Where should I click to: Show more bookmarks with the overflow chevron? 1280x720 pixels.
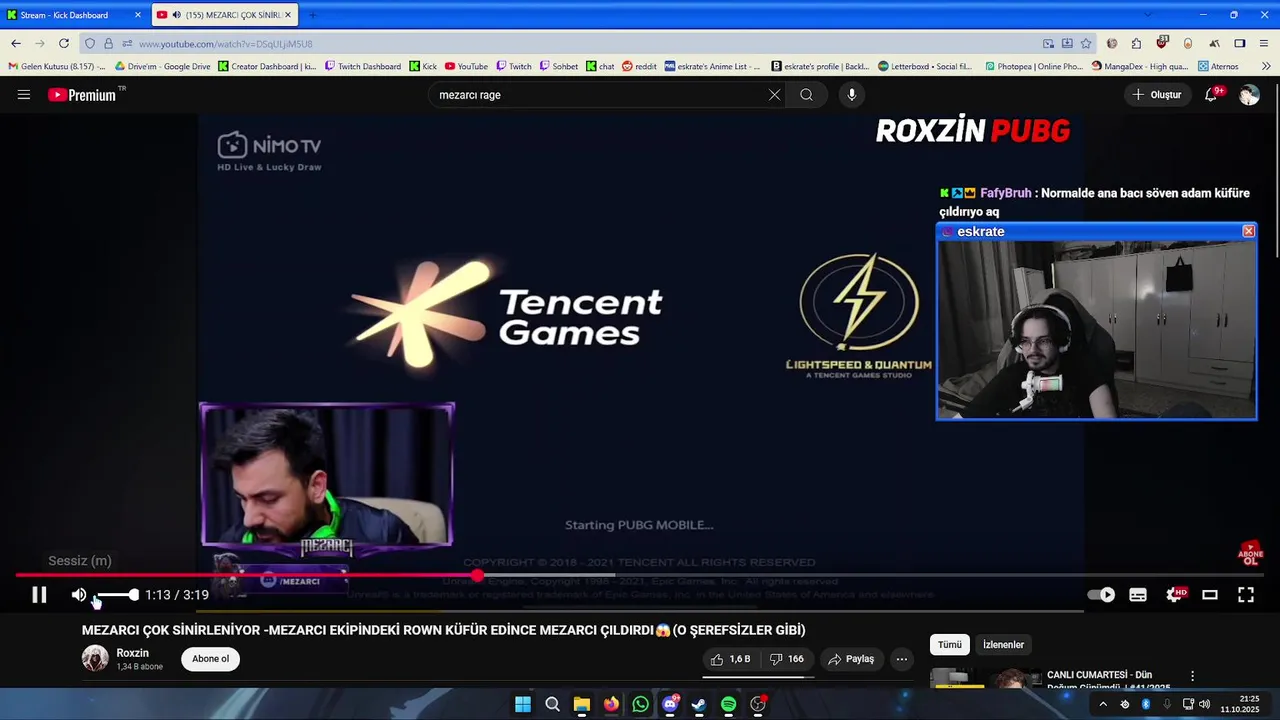[x=1266, y=67]
